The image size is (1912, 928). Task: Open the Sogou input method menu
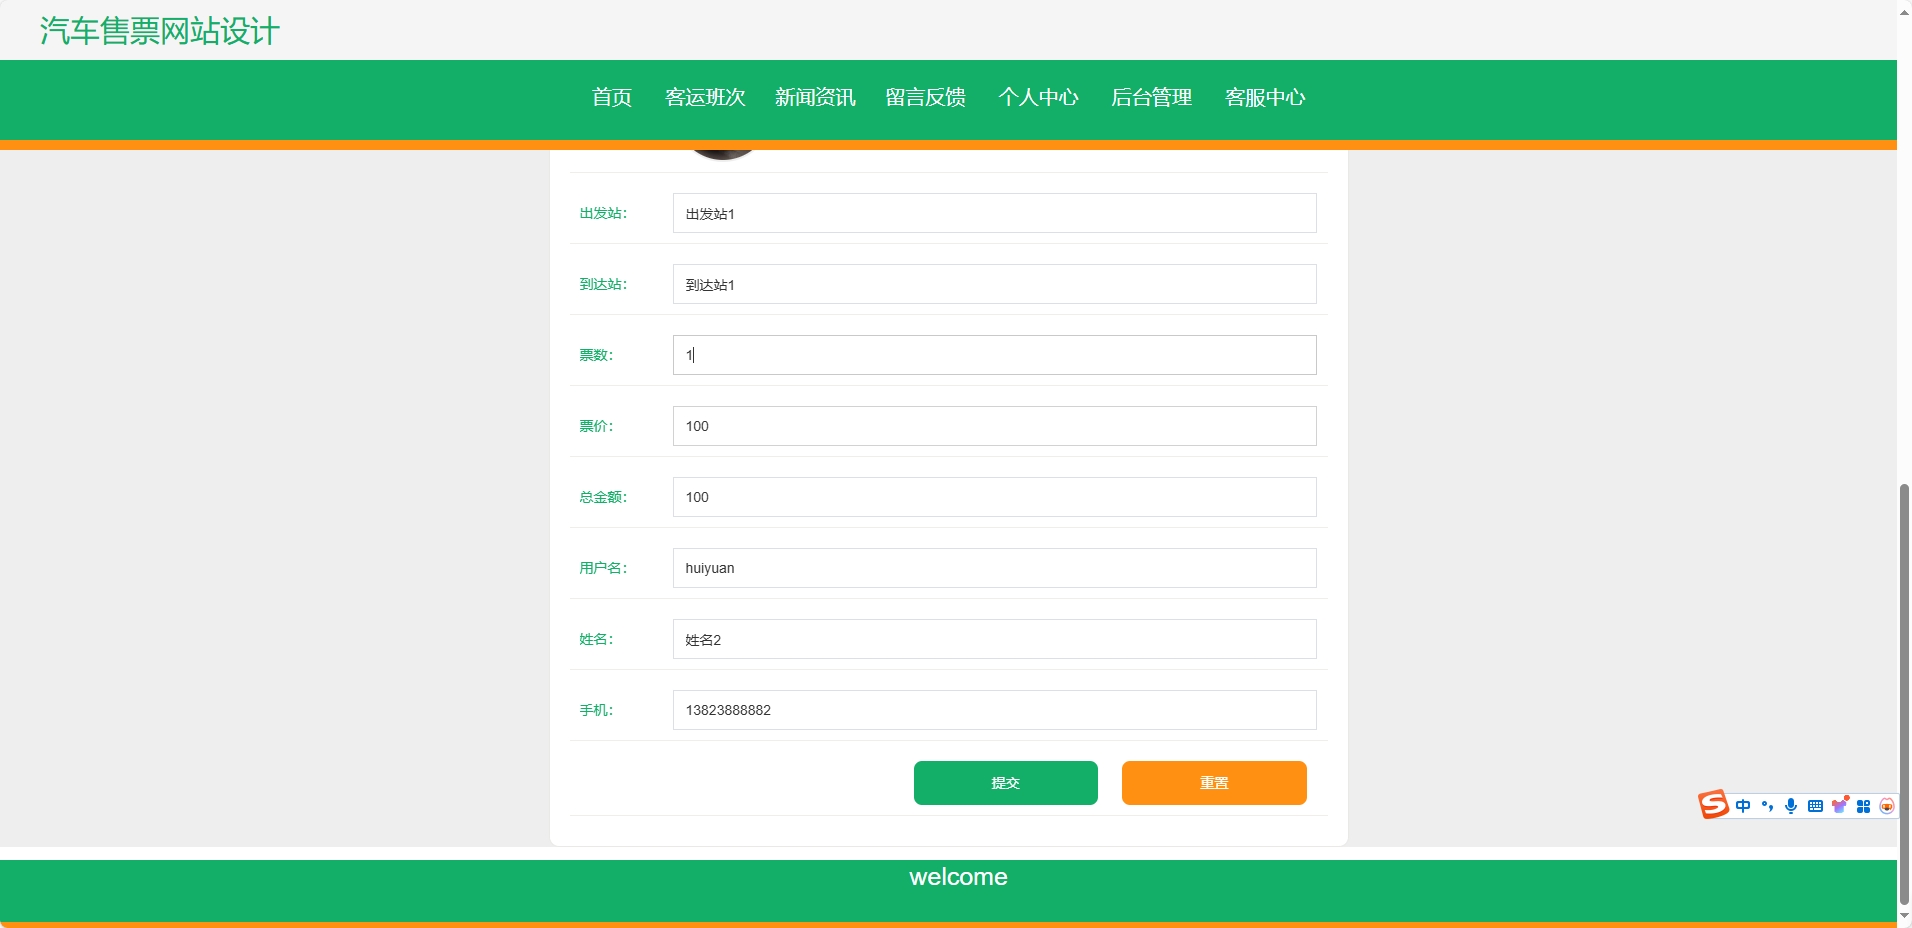pos(1713,805)
